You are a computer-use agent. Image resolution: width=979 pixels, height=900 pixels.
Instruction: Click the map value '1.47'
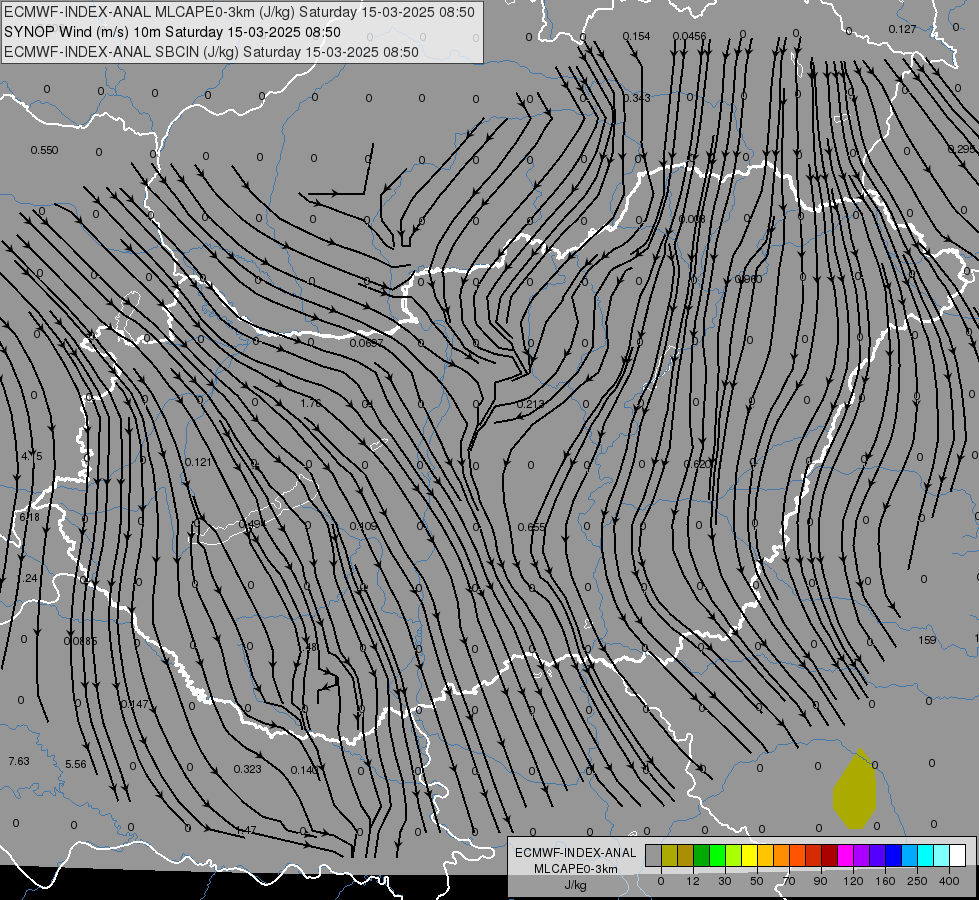(x=246, y=830)
